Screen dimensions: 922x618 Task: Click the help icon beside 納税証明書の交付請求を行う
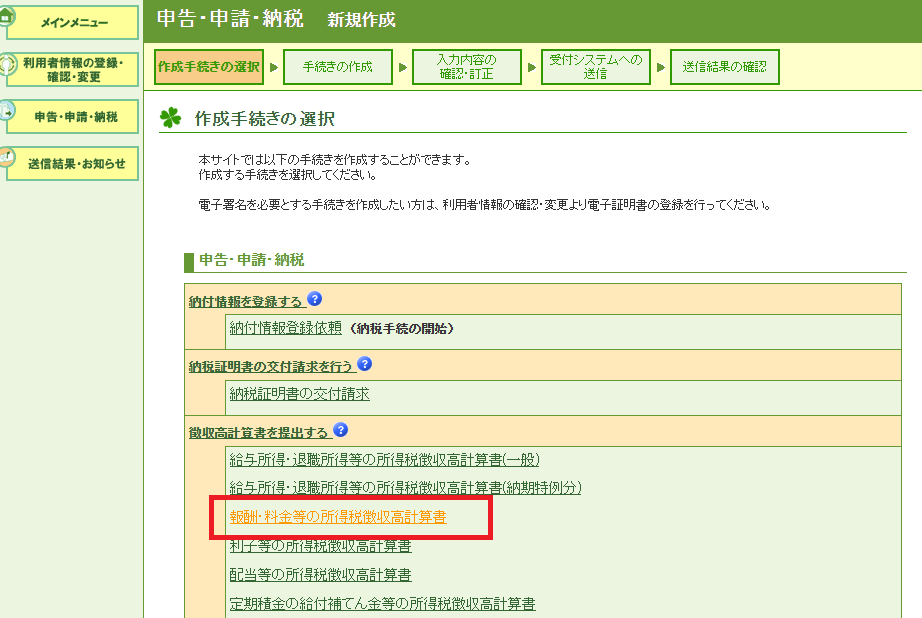tap(364, 365)
